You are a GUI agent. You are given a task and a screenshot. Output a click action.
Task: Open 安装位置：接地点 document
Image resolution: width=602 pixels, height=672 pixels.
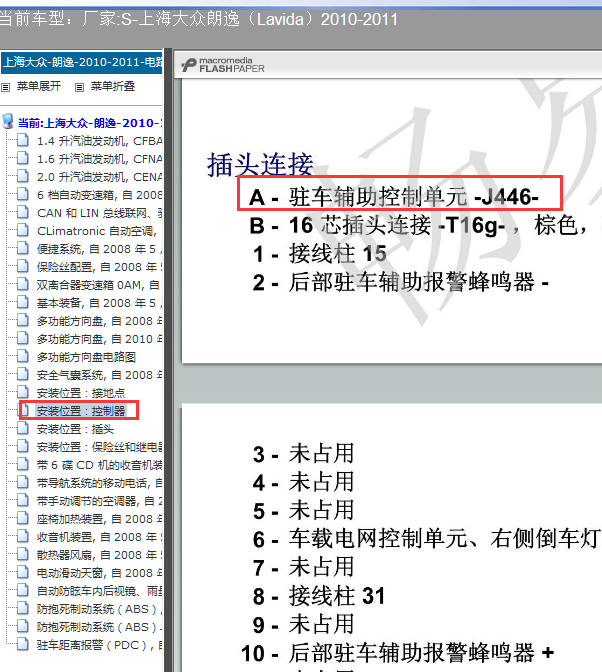81,393
